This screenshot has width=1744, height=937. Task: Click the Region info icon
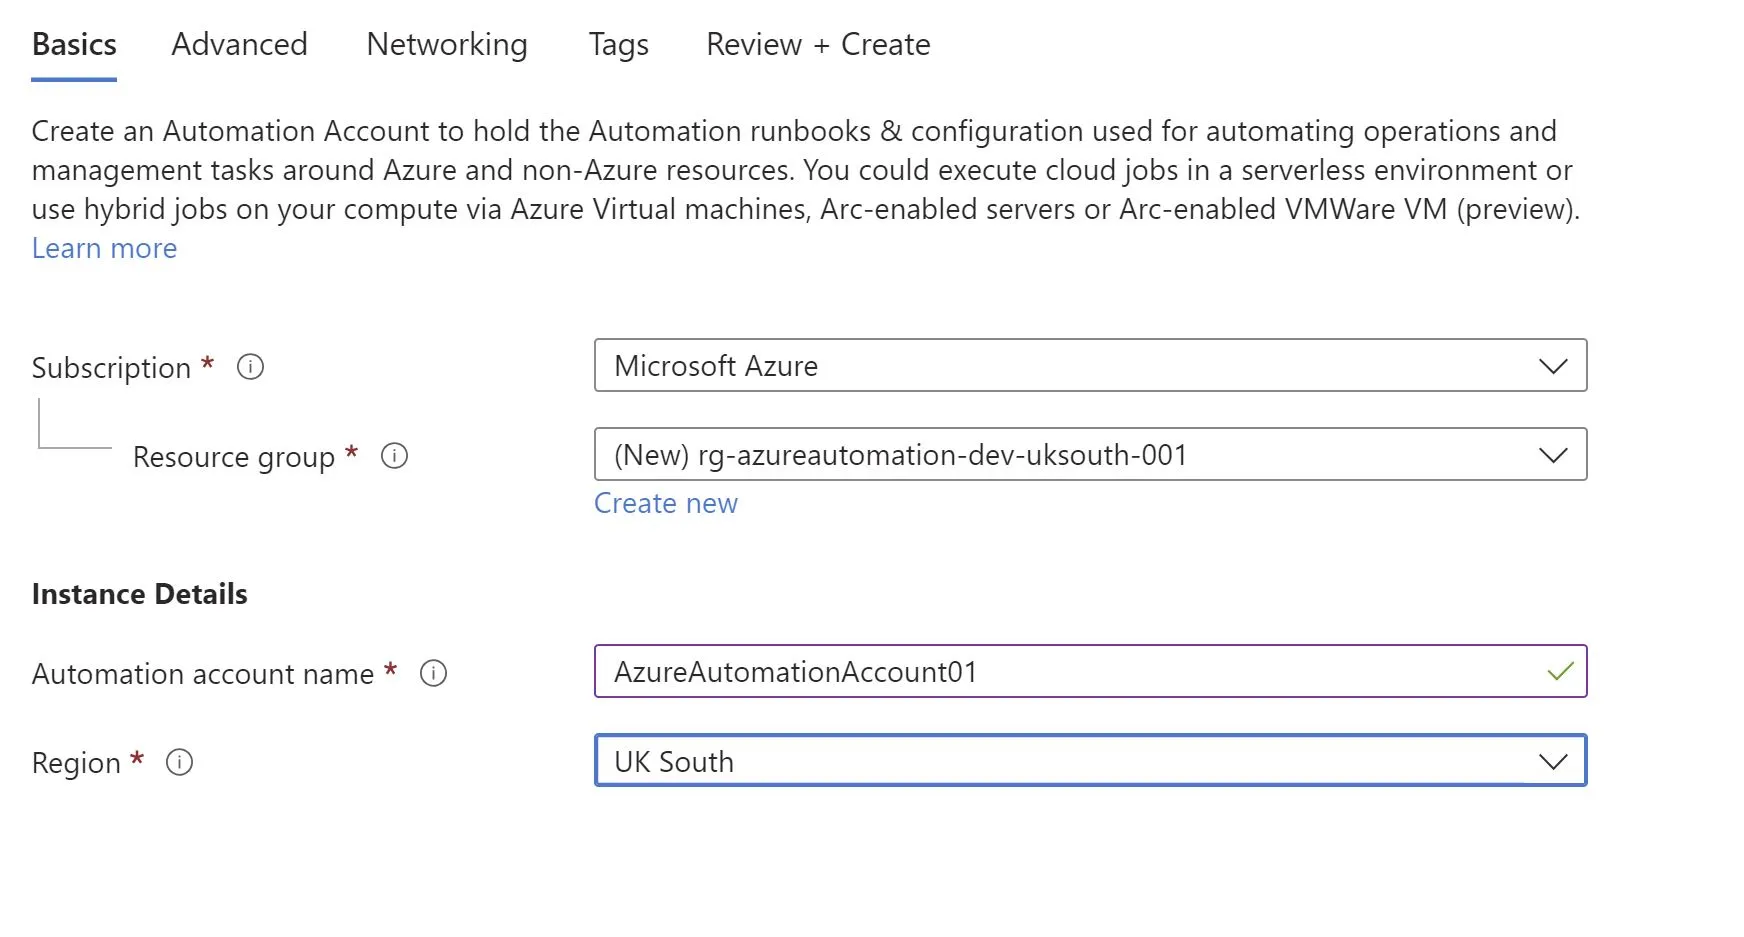click(179, 762)
